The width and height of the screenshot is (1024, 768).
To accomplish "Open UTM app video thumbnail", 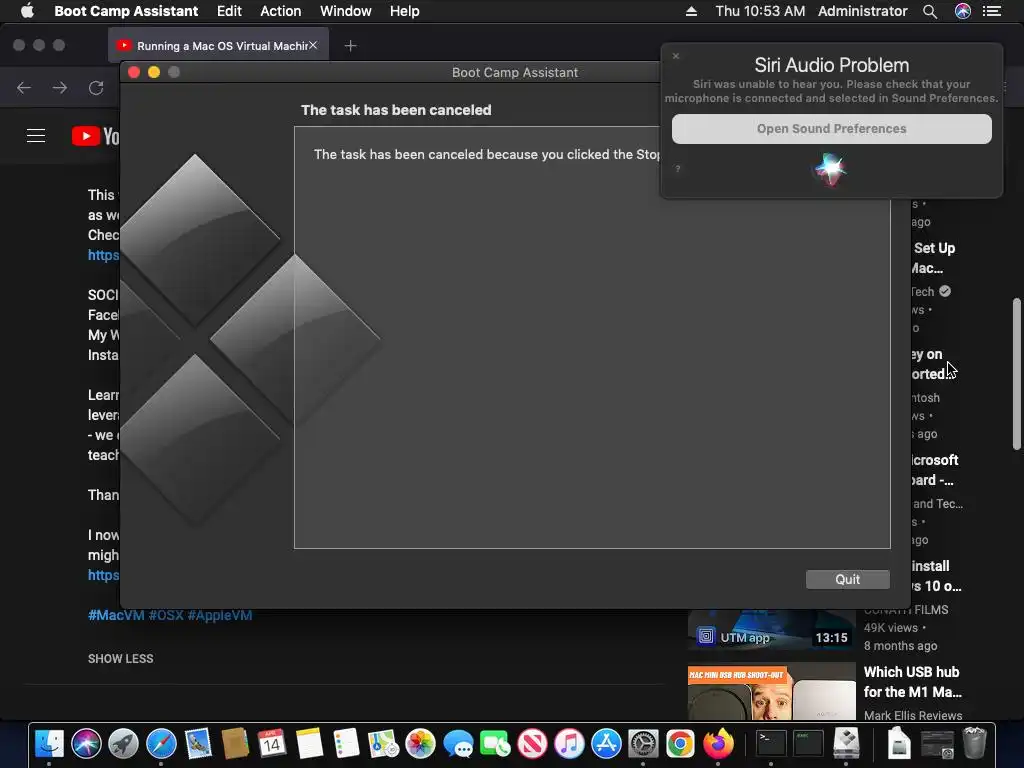I will tap(771, 630).
